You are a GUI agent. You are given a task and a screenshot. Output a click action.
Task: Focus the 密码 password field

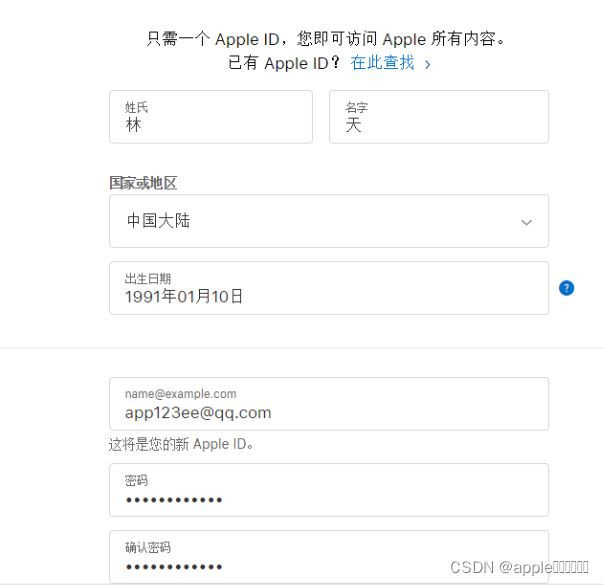[x=329, y=490]
